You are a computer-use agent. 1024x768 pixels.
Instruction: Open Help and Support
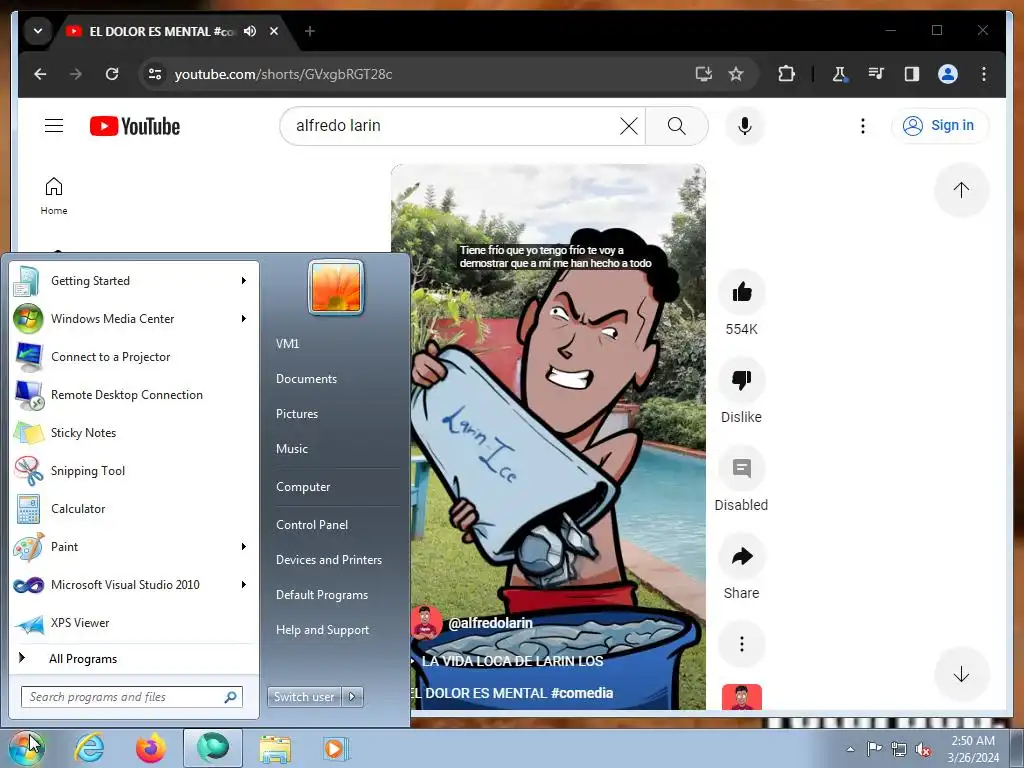pos(322,630)
